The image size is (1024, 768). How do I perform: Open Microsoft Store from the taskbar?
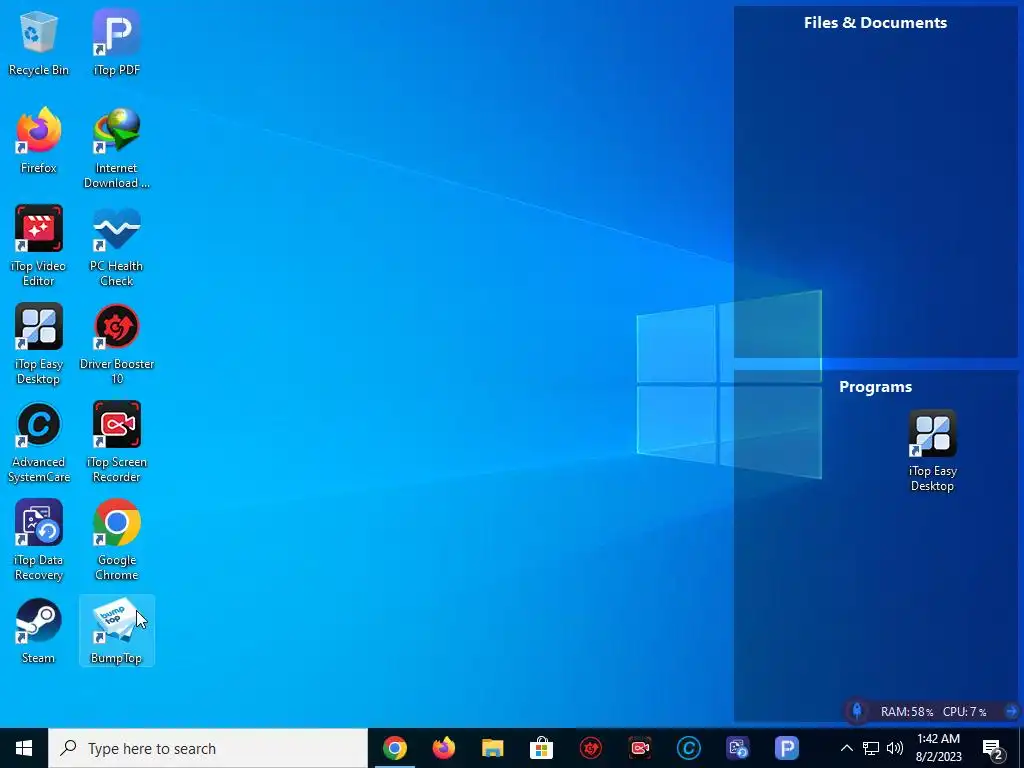pyautogui.click(x=541, y=748)
